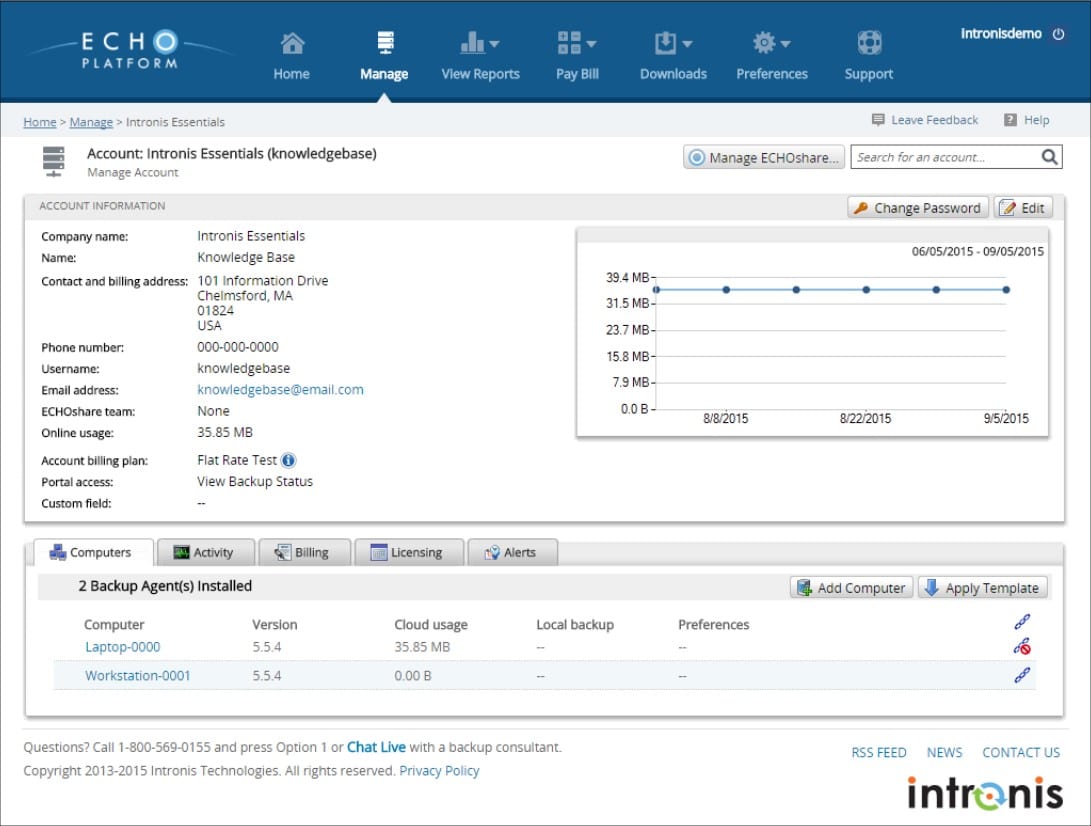
Task: Click the Support lifebuoy icon
Action: pos(869,43)
